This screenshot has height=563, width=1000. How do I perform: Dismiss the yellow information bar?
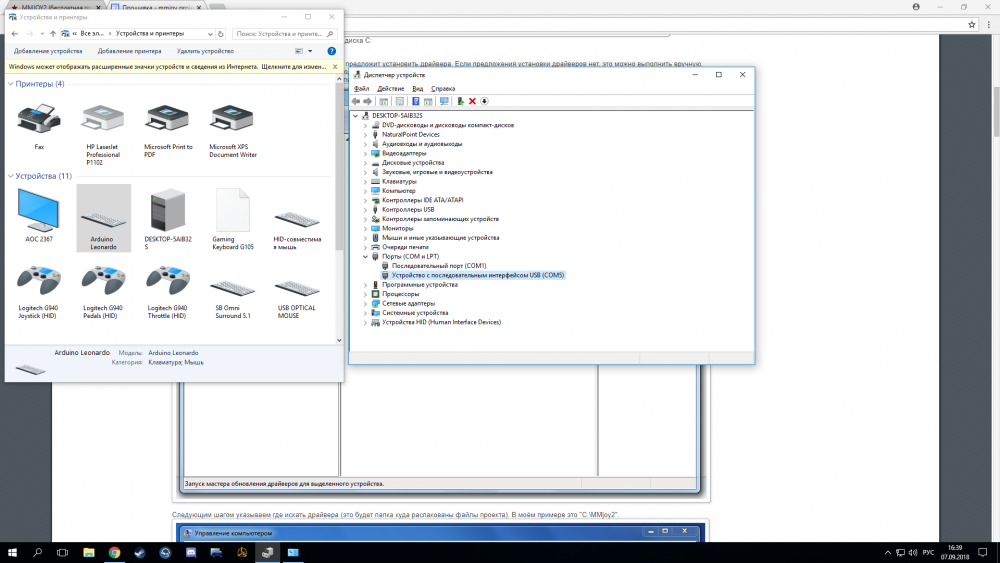coord(335,66)
